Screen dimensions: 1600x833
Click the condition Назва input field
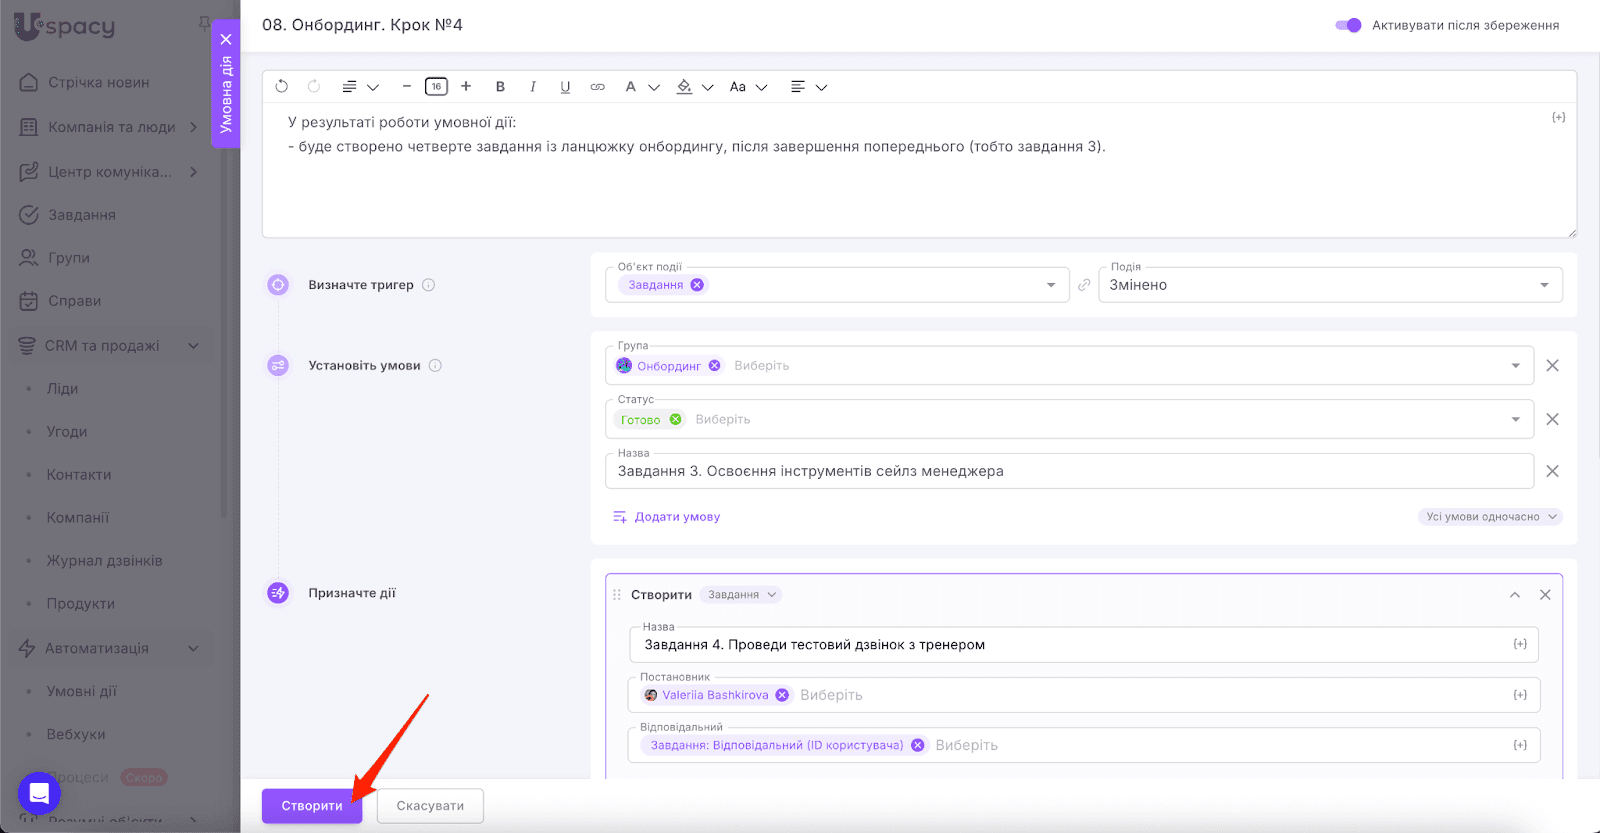pyautogui.click(x=1068, y=471)
